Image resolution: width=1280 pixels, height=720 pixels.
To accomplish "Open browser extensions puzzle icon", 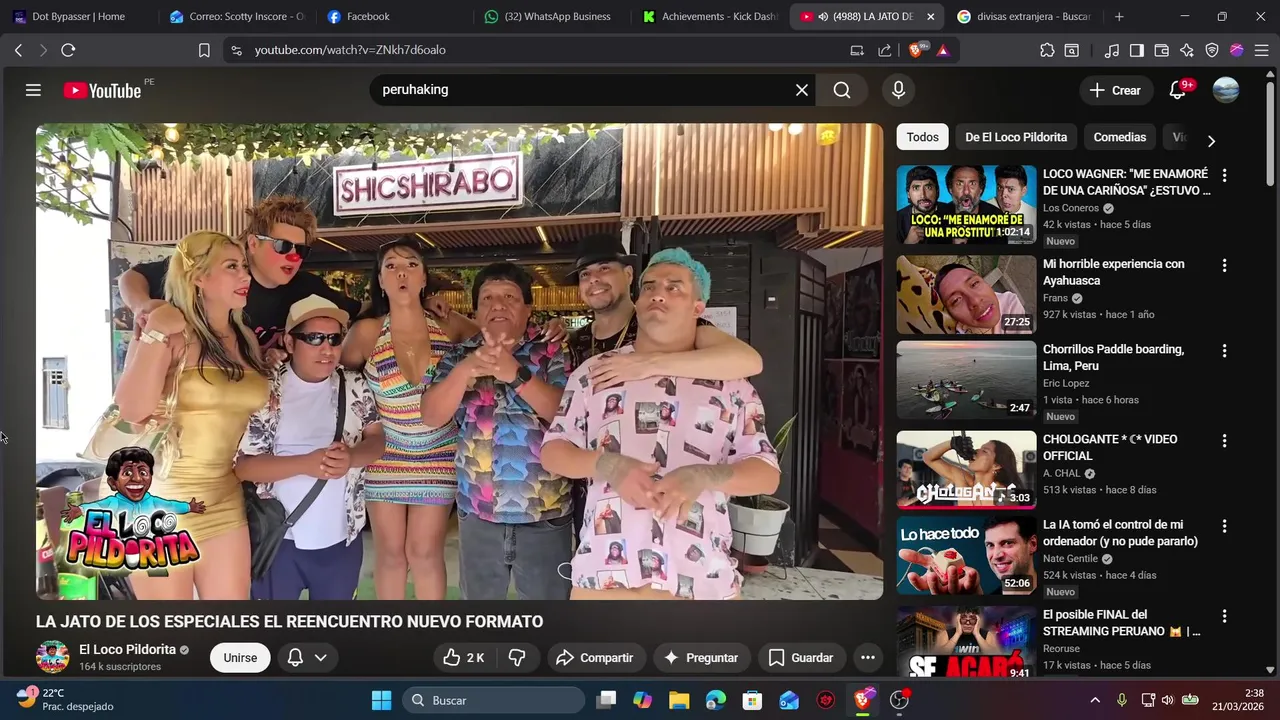I will click(x=1047, y=50).
